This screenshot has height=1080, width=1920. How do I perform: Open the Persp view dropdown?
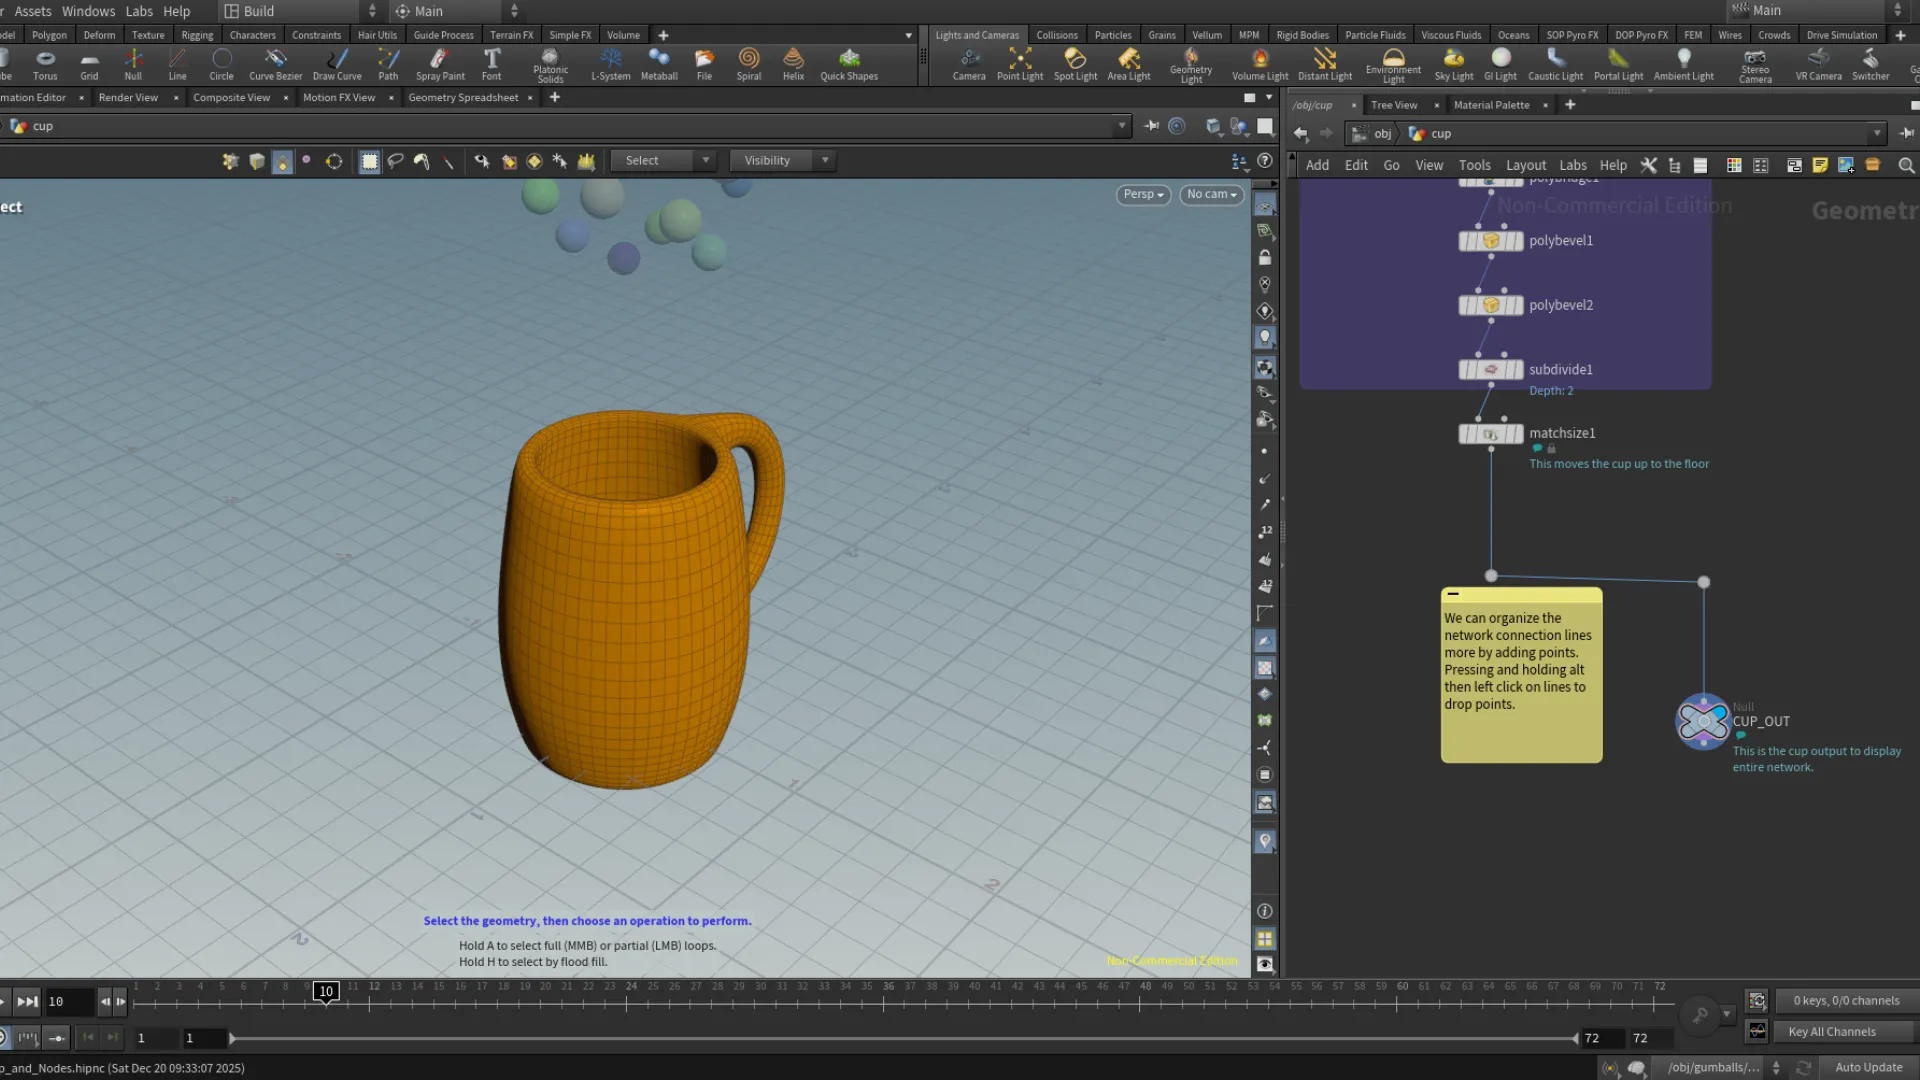1142,194
